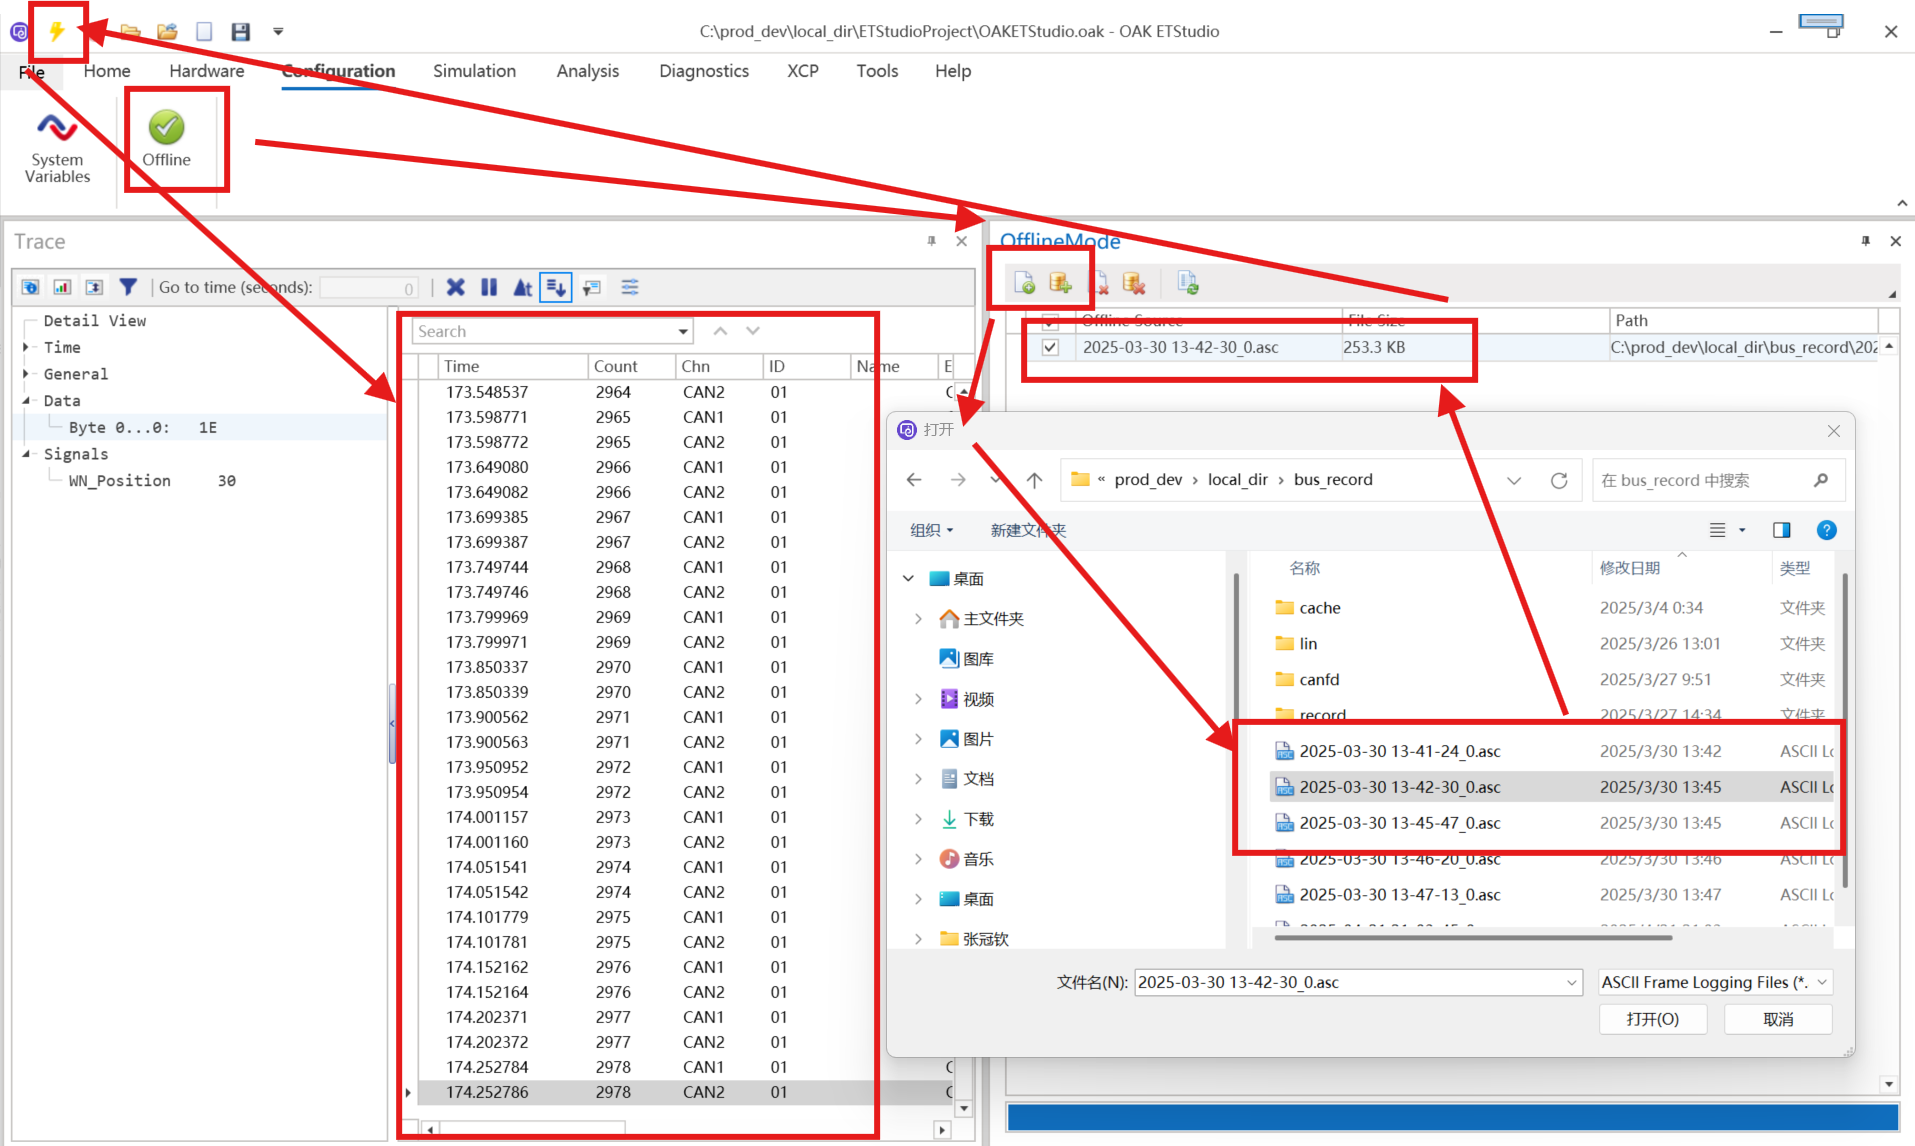Switch to the Simulation ribbon tab

(x=474, y=71)
